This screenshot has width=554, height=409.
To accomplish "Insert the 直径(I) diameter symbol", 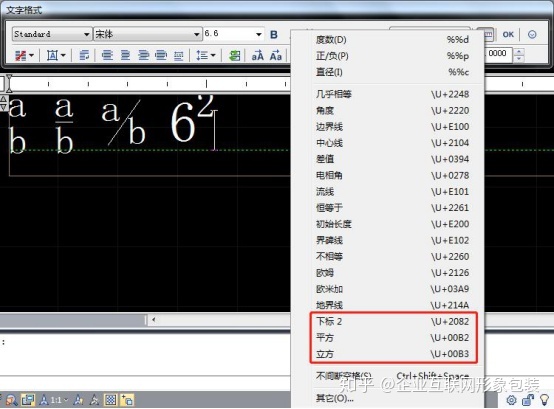I will [x=392, y=72].
